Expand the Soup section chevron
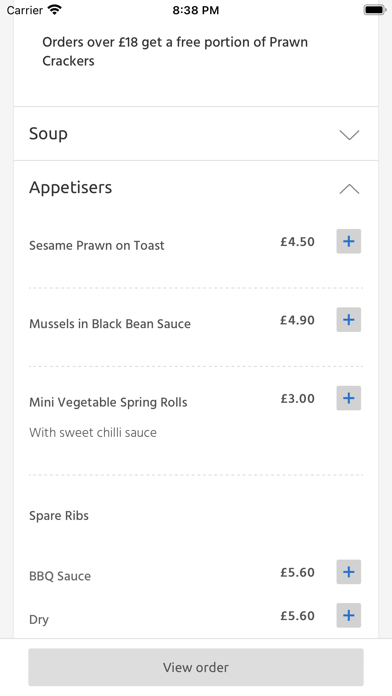 pos(349,134)
